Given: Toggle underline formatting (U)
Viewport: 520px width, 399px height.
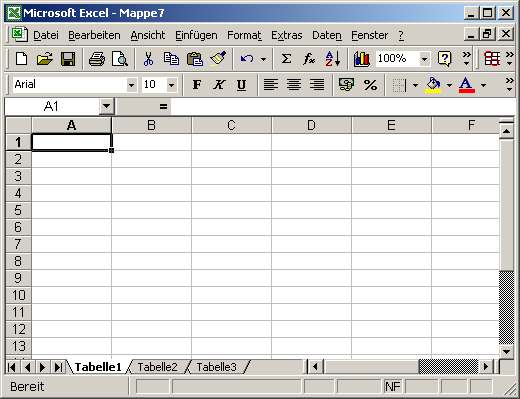Looking at the screenshot, I should tap(241, 85).
